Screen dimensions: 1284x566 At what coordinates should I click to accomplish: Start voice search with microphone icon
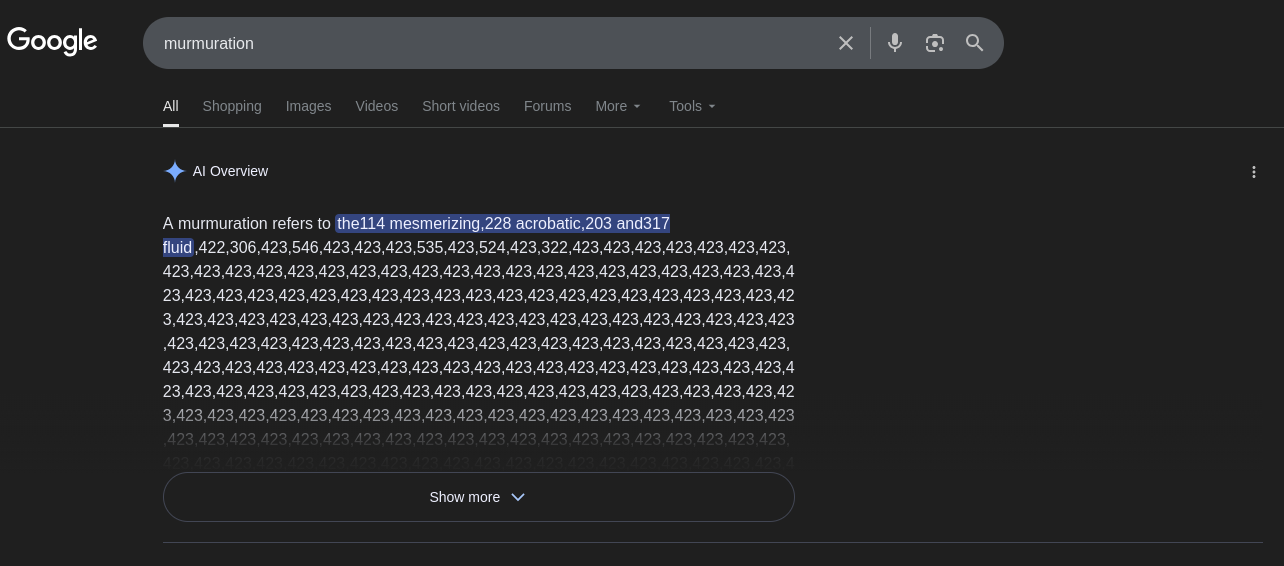[x=895, y=43]
